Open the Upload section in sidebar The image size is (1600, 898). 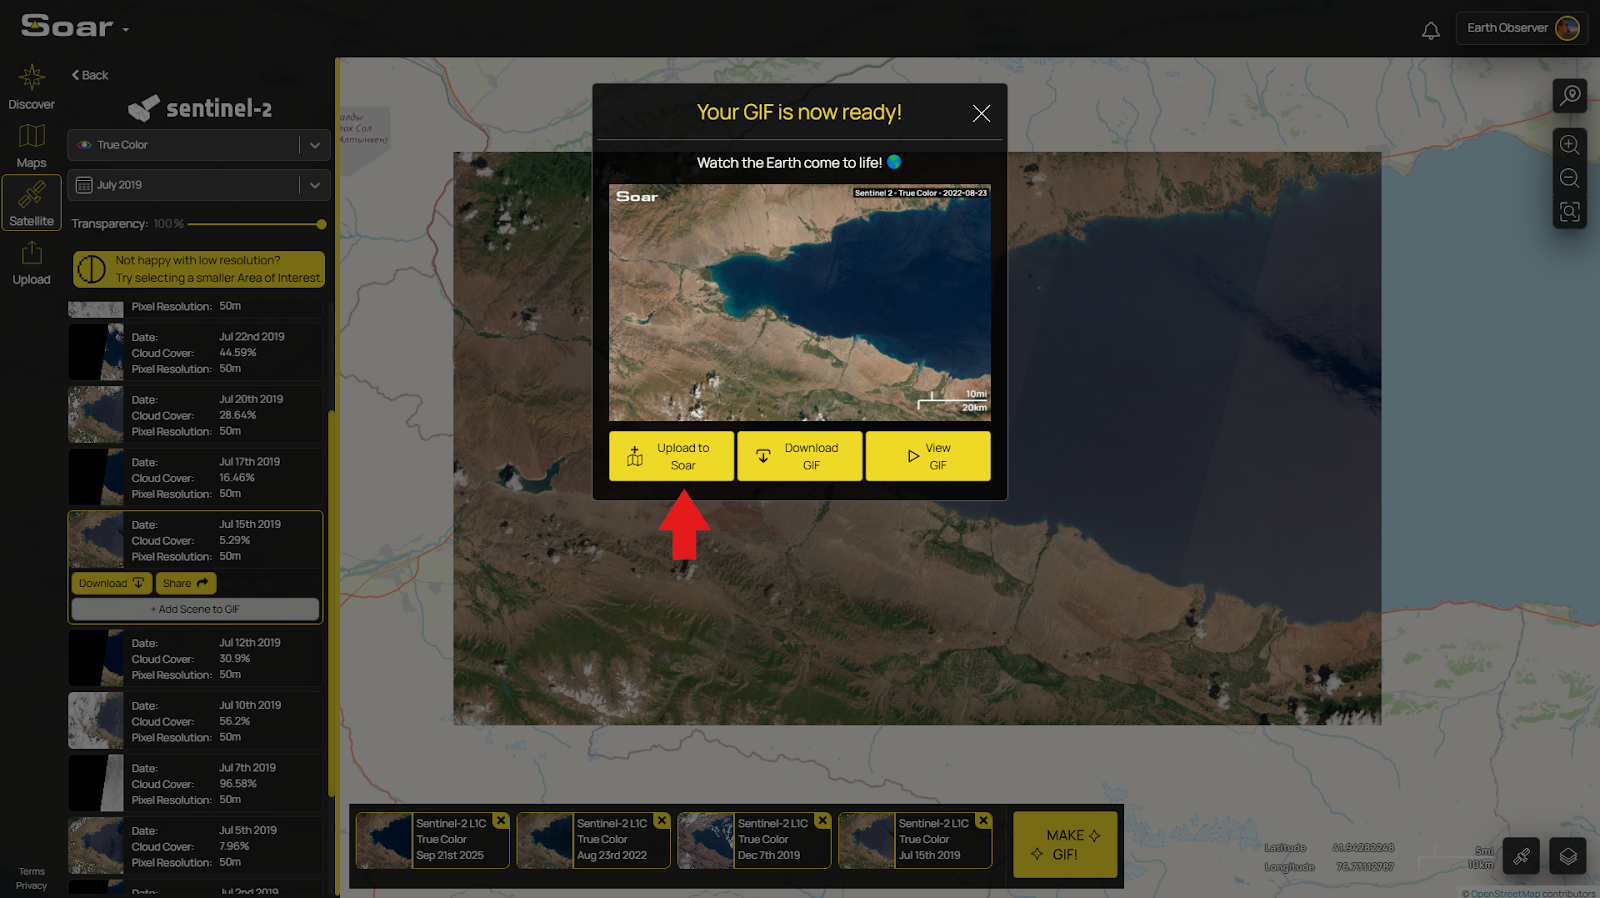tap(31, 263)
